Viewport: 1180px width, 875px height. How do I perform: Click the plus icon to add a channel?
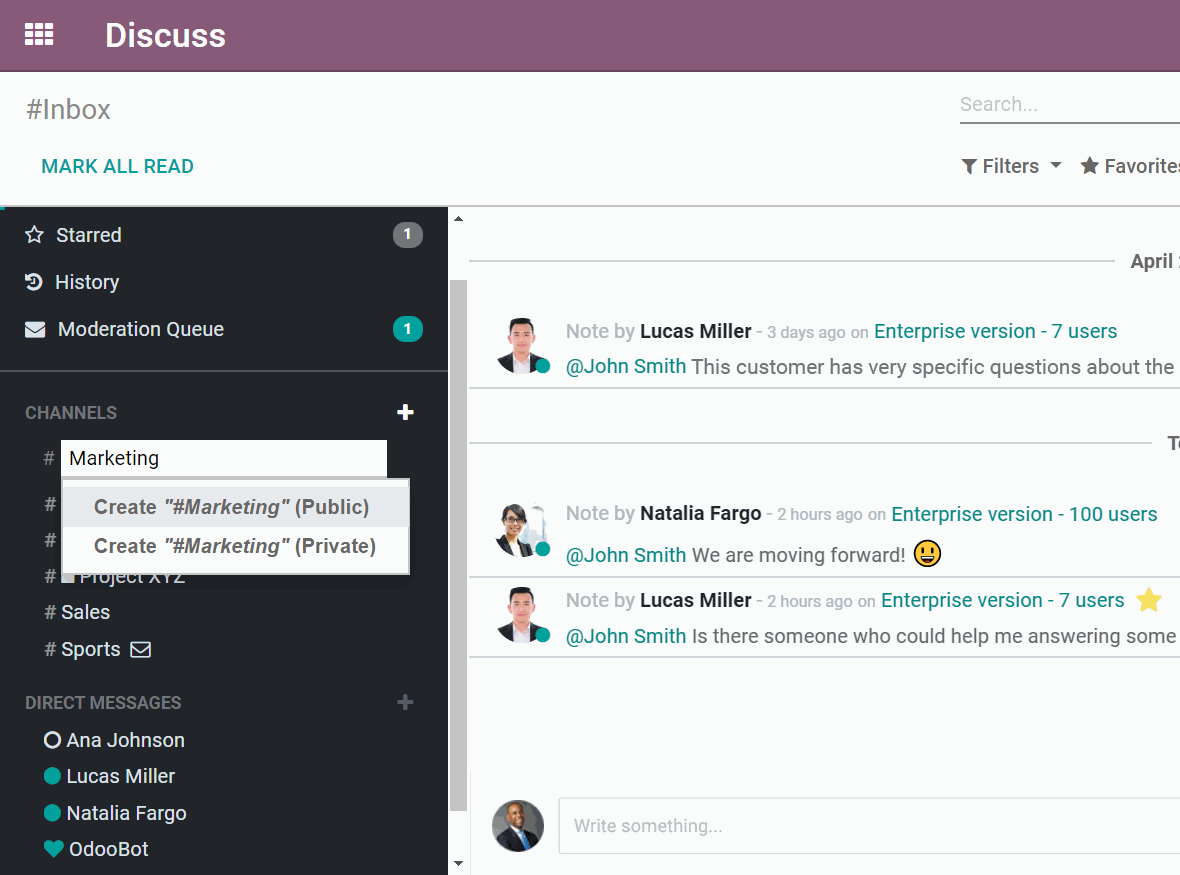pos(405,411)
